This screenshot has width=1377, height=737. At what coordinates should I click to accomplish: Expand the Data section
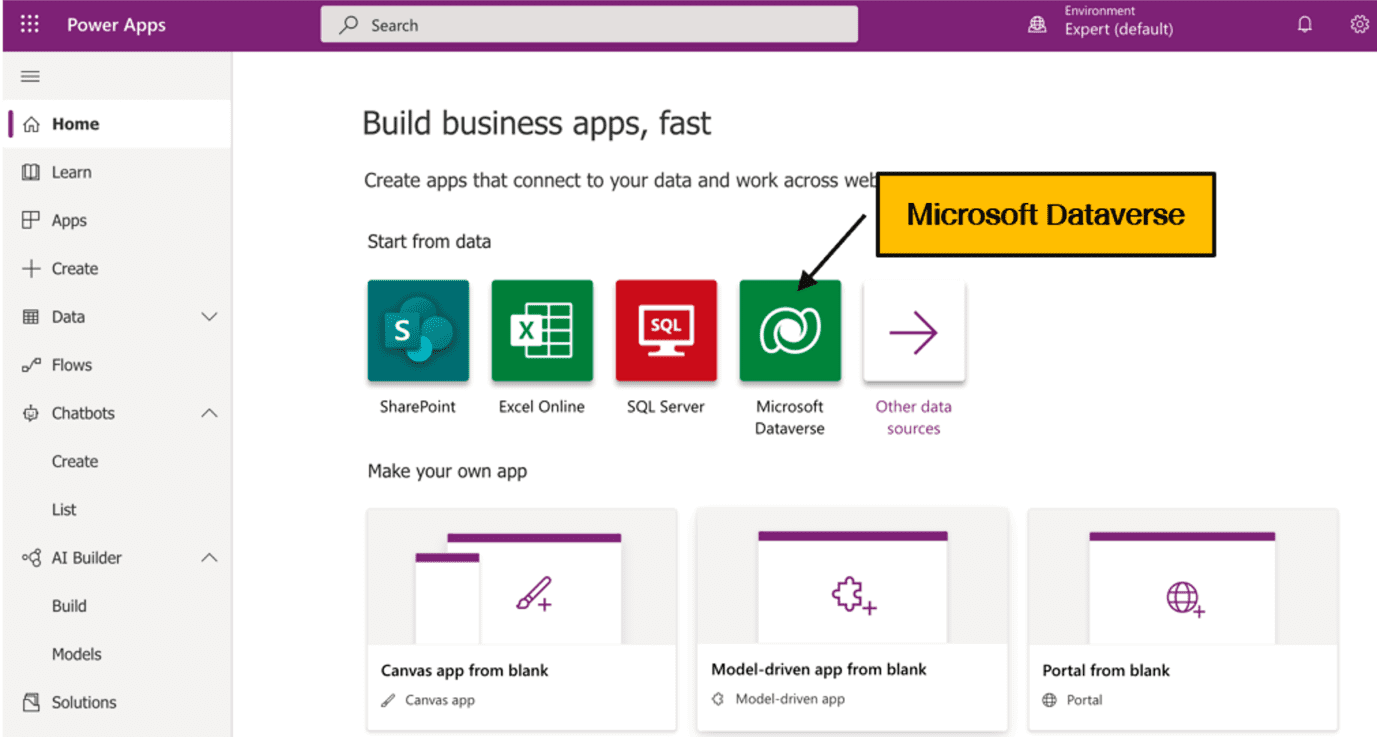(210, 316)
